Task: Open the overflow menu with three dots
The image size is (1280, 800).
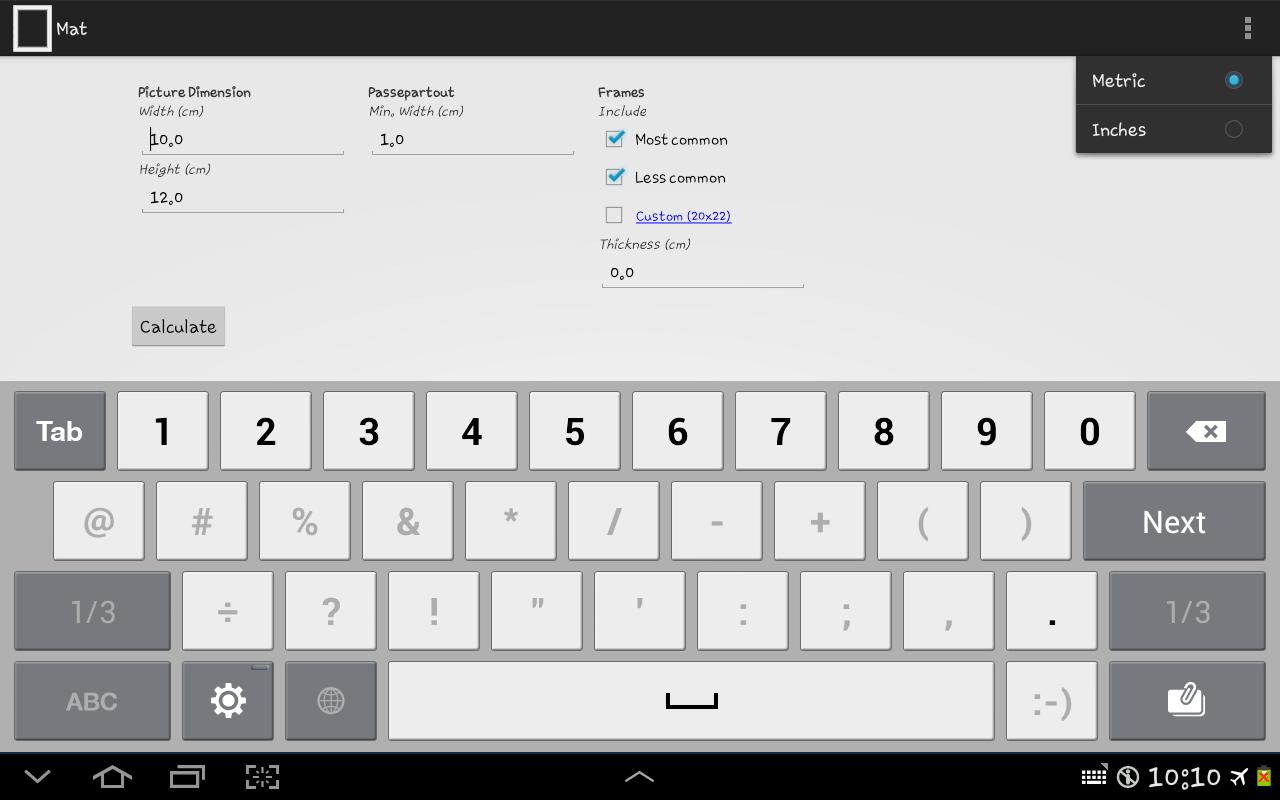Action: (1247, 28)
